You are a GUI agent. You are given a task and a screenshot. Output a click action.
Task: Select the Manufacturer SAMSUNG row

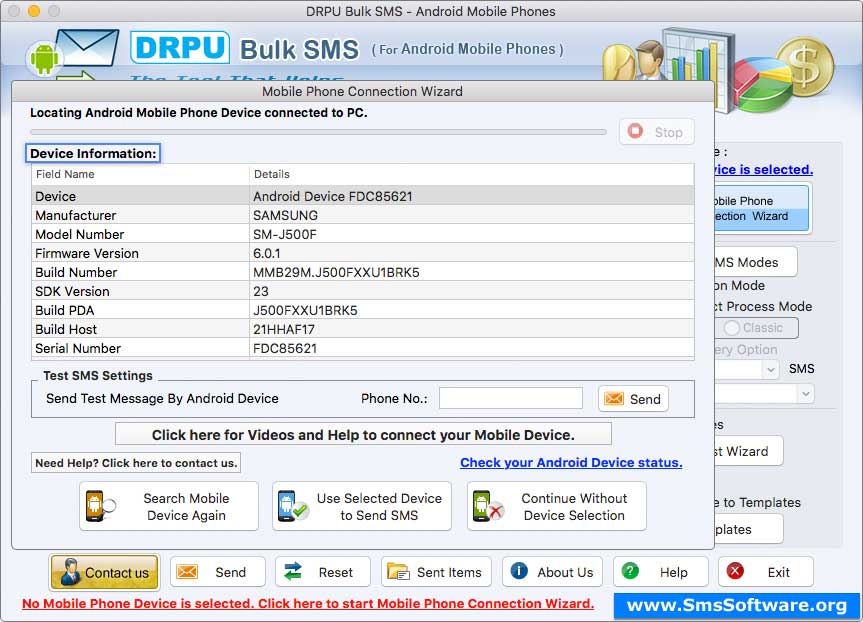(x=363, y=215)
